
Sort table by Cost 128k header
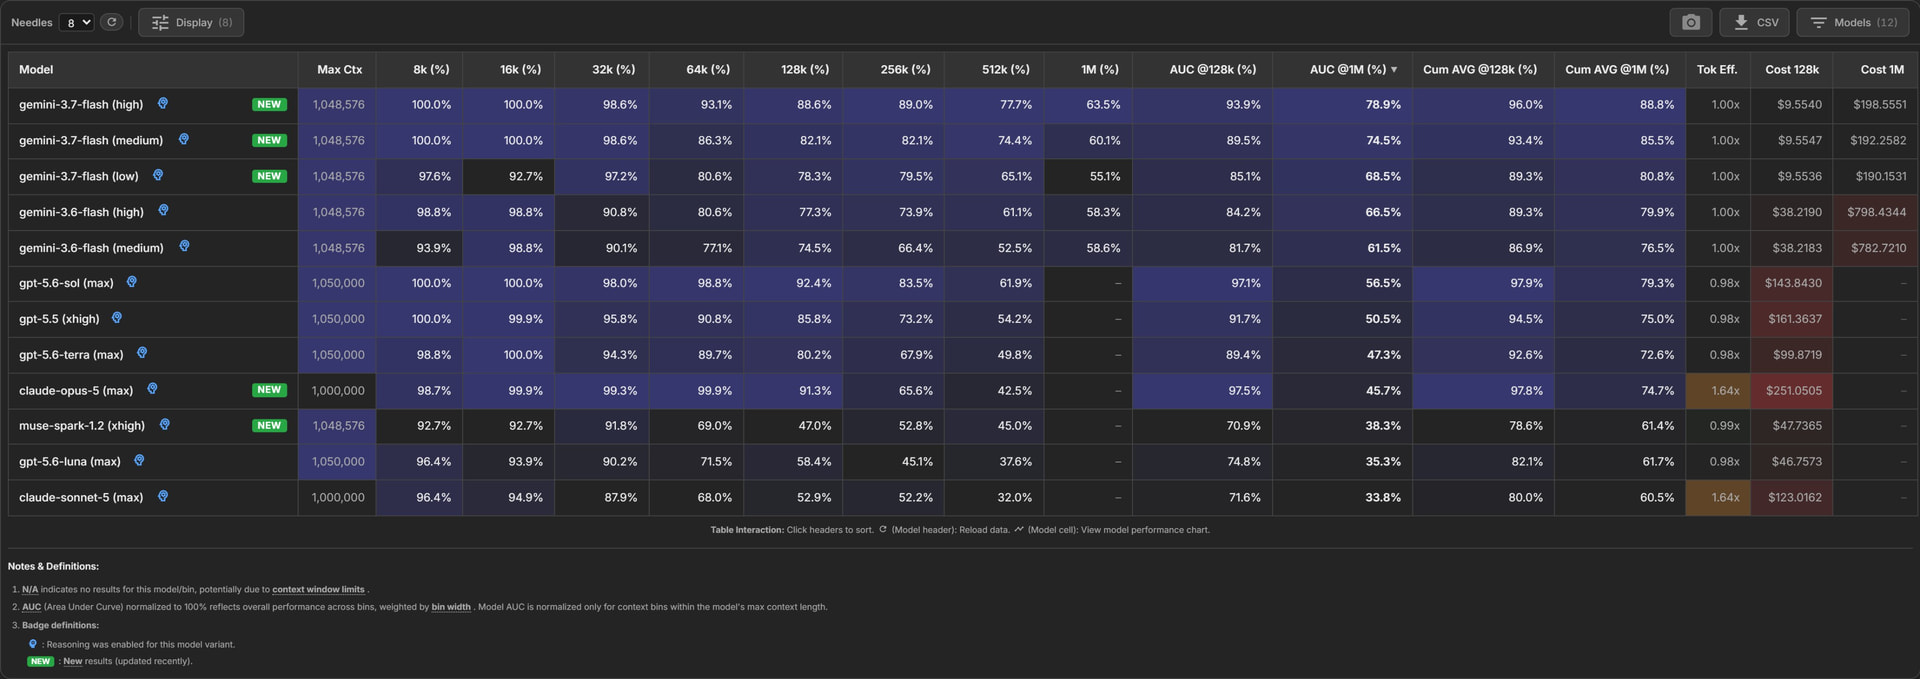[1792, 69]
